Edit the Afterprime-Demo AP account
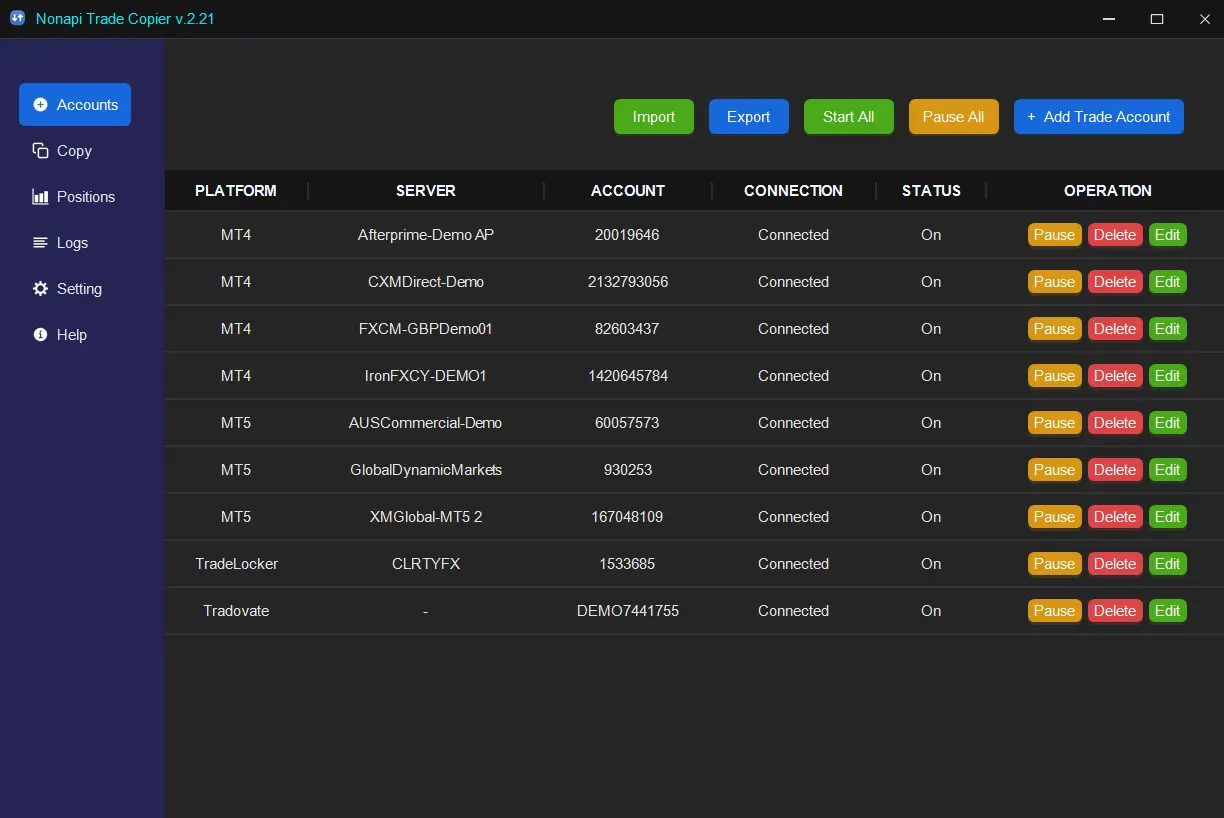Image resolution: width=1224 pixels, height=818 pixels. click(1168, 235)
